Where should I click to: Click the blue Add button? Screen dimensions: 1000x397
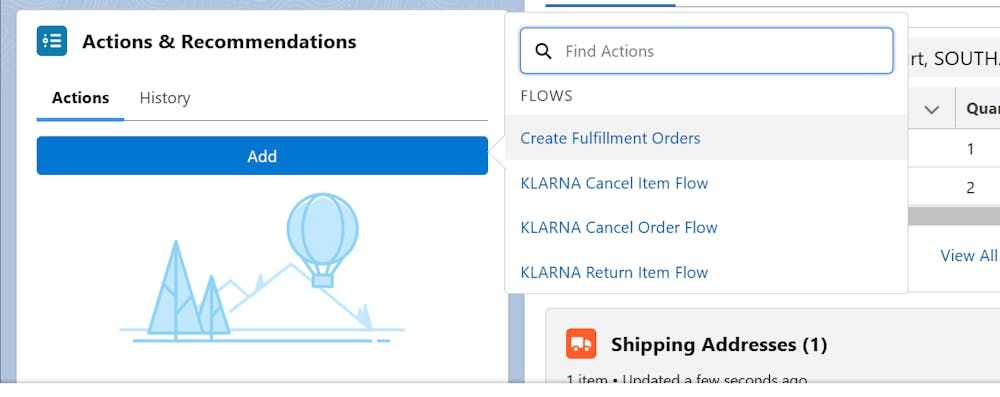[262, 156]
